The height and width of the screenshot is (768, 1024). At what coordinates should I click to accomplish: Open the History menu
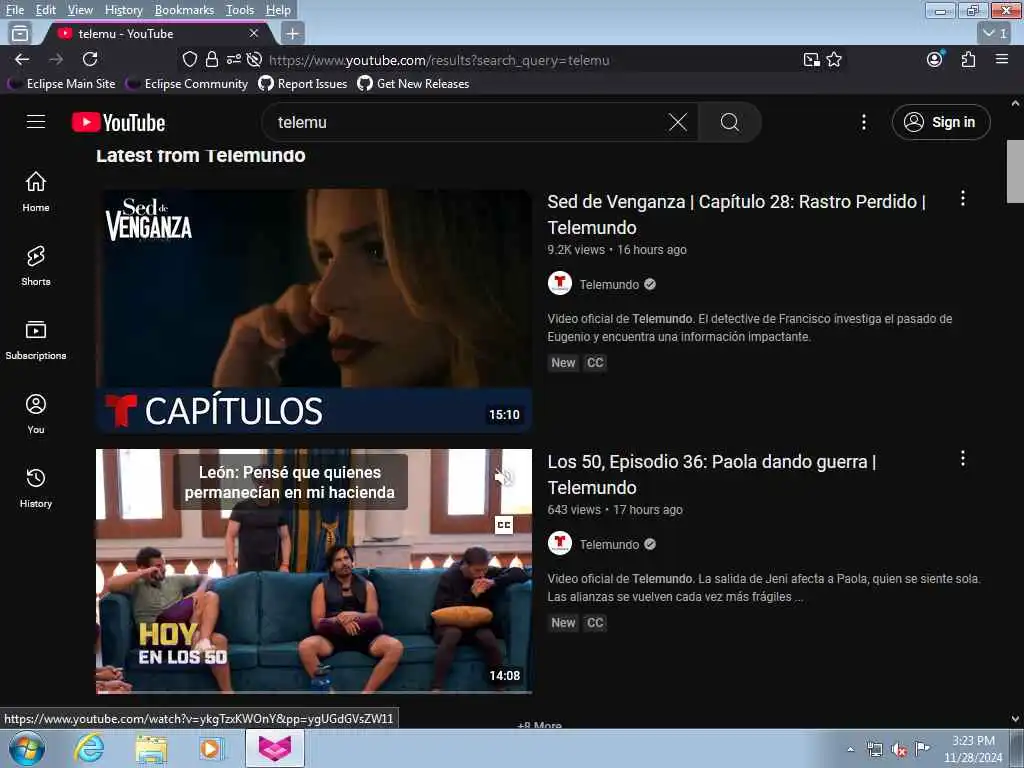[x=123, y=10]
